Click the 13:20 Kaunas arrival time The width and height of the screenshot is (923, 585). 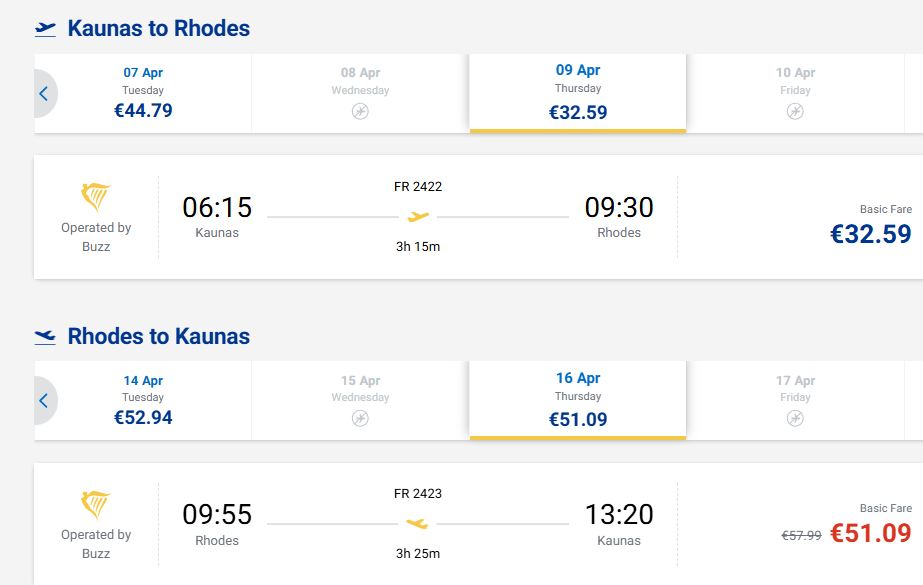[x=618, y=515]
